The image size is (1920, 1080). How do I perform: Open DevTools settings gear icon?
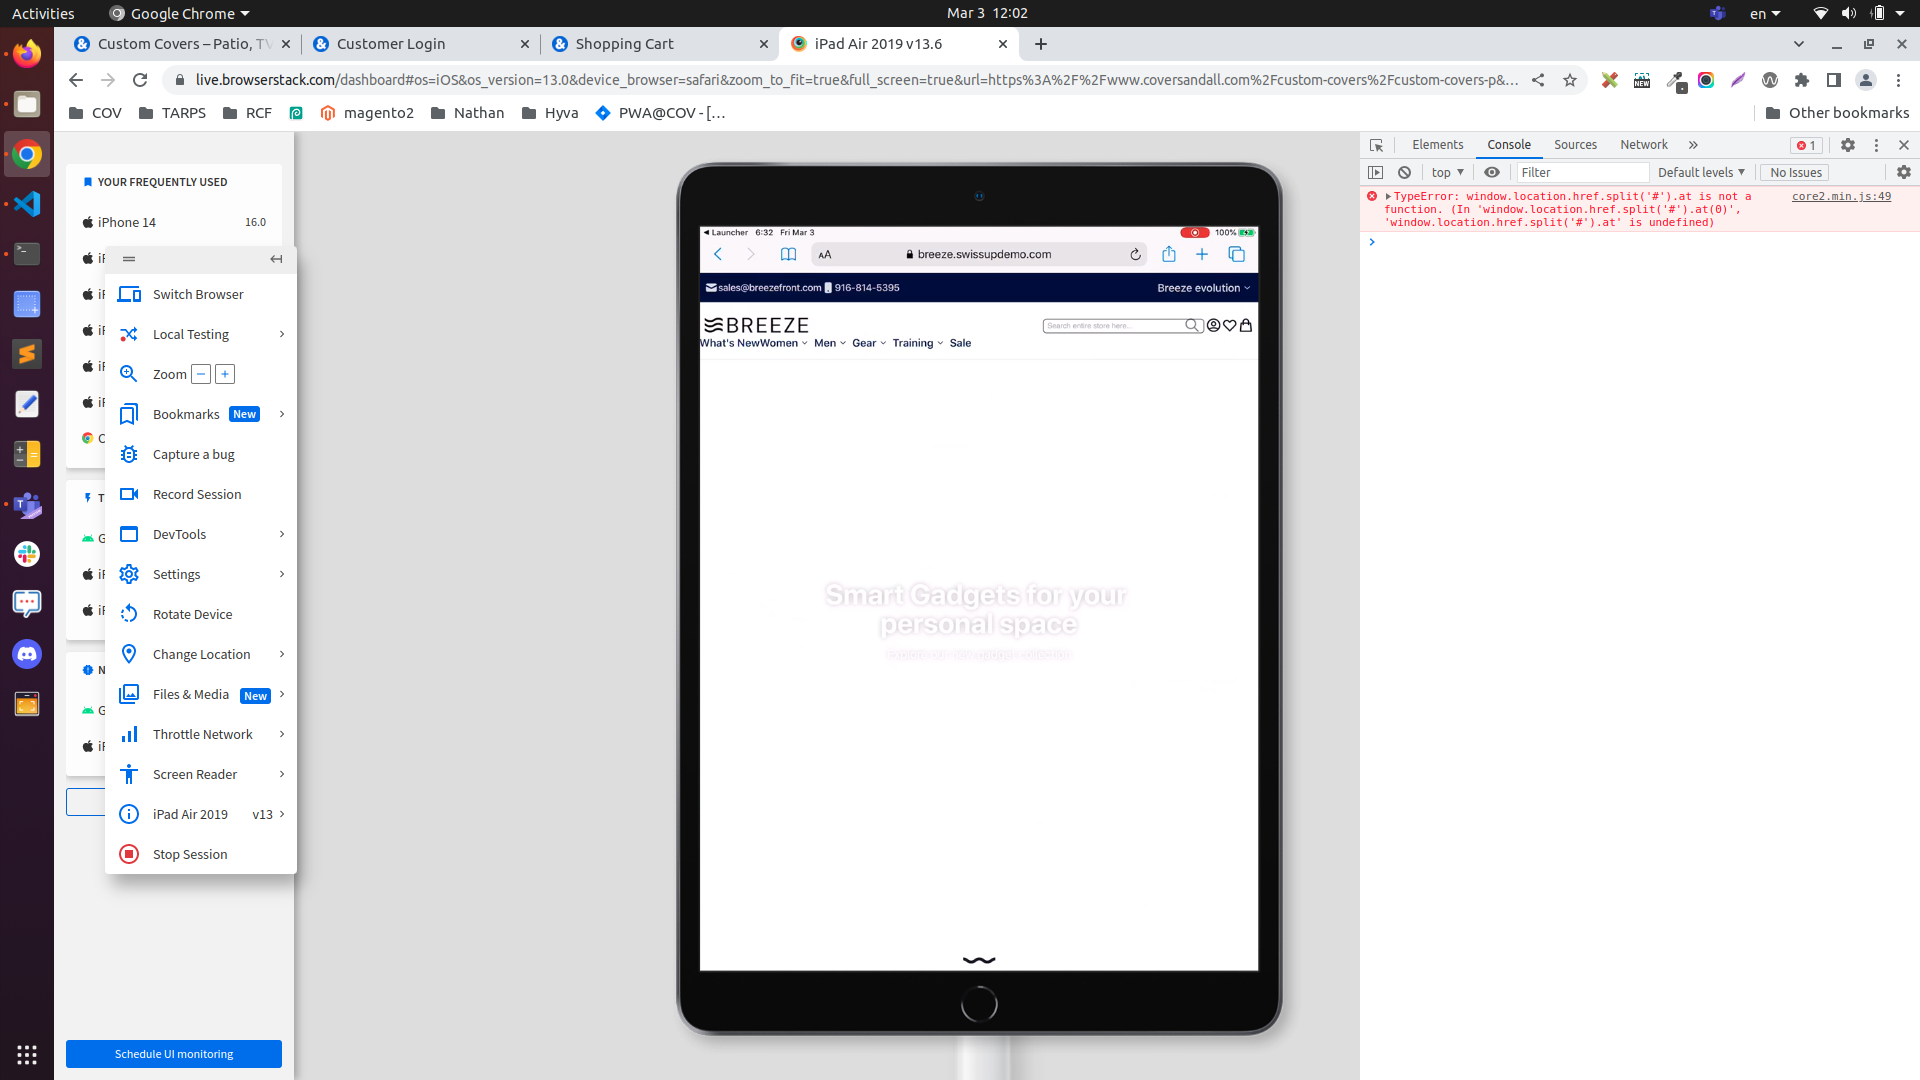coord(1848,145)
